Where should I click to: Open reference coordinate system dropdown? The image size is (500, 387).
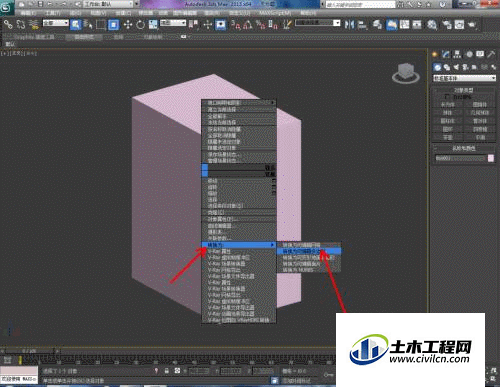point(173,23)
